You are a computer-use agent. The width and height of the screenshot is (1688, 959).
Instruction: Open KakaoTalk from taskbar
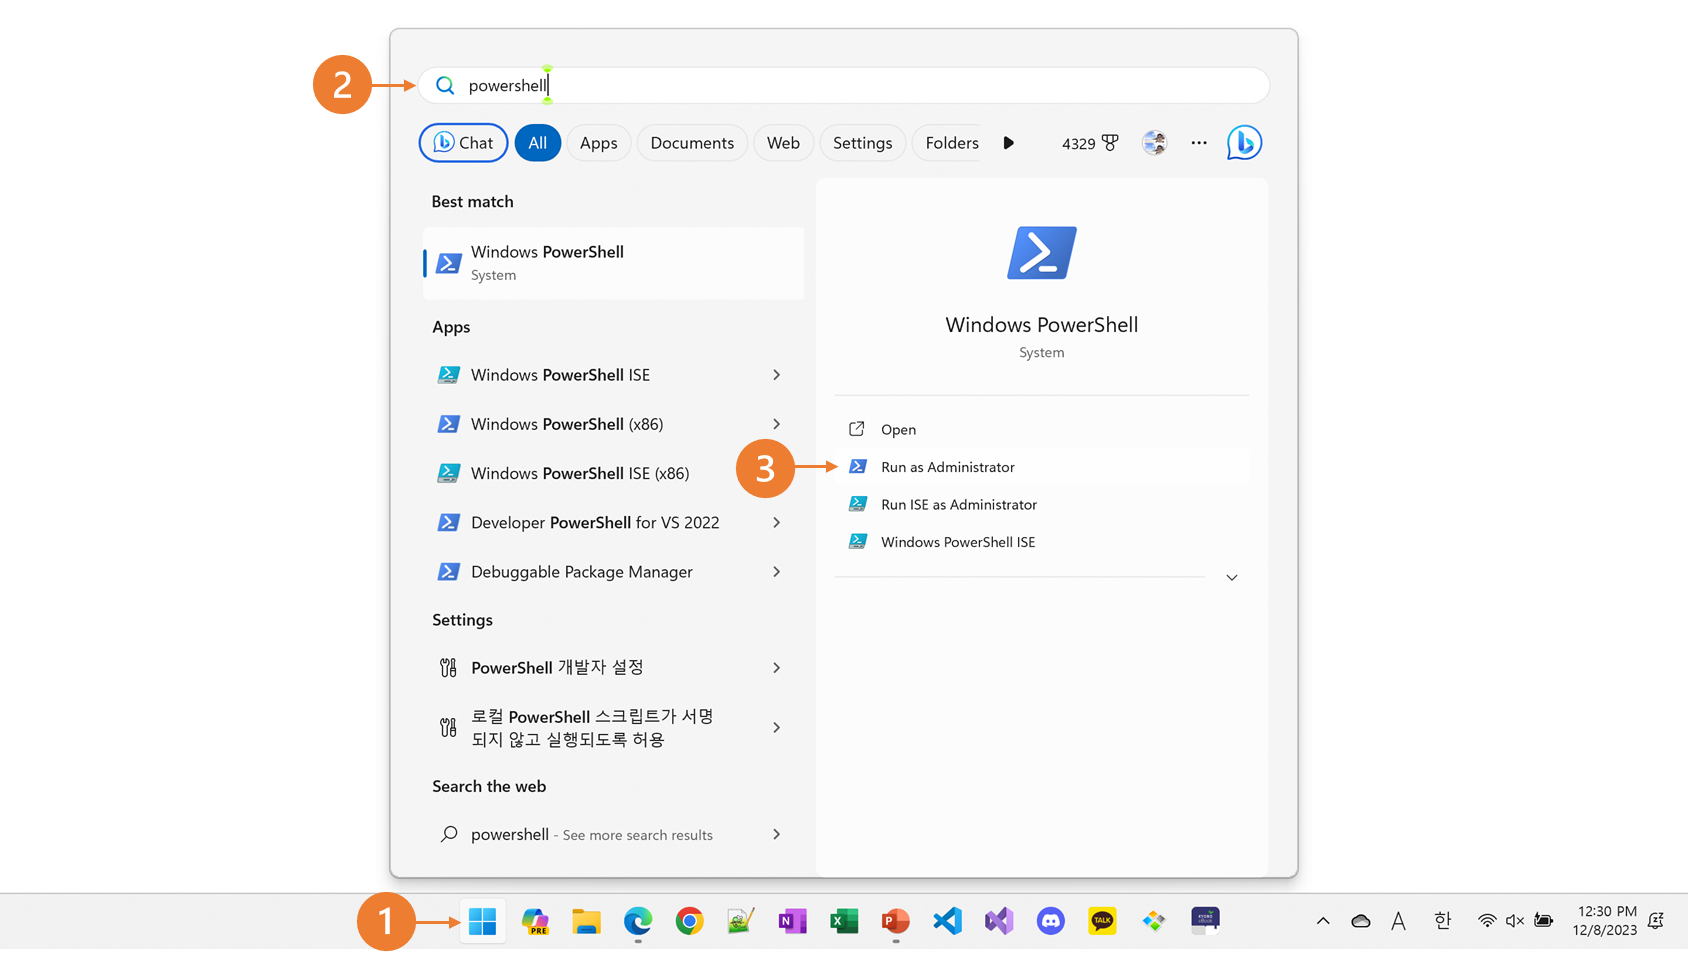(x=1102, y=921)
